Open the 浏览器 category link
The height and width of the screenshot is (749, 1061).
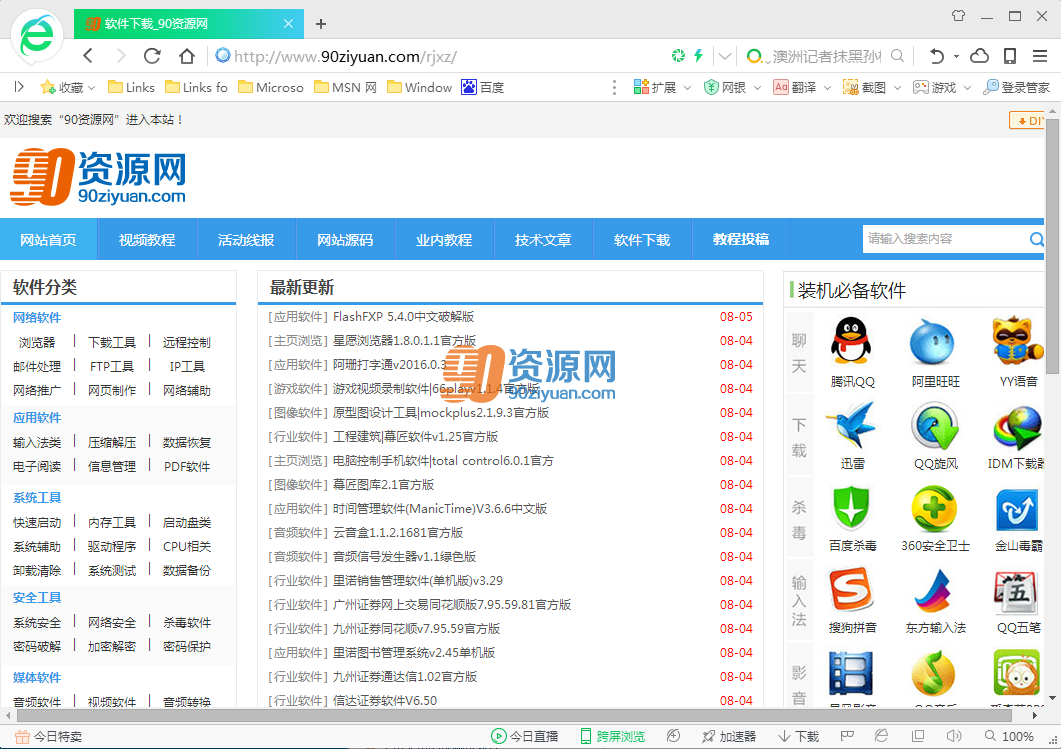[x=37, y=342]
